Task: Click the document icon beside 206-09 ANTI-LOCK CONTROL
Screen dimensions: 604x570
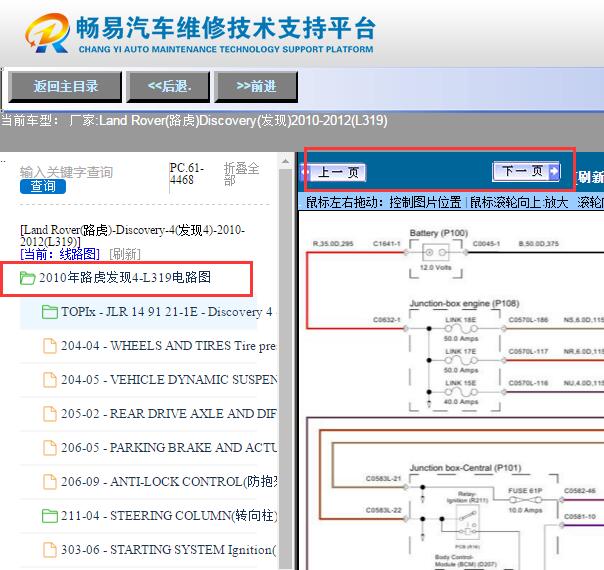Action: pos(50,481)
